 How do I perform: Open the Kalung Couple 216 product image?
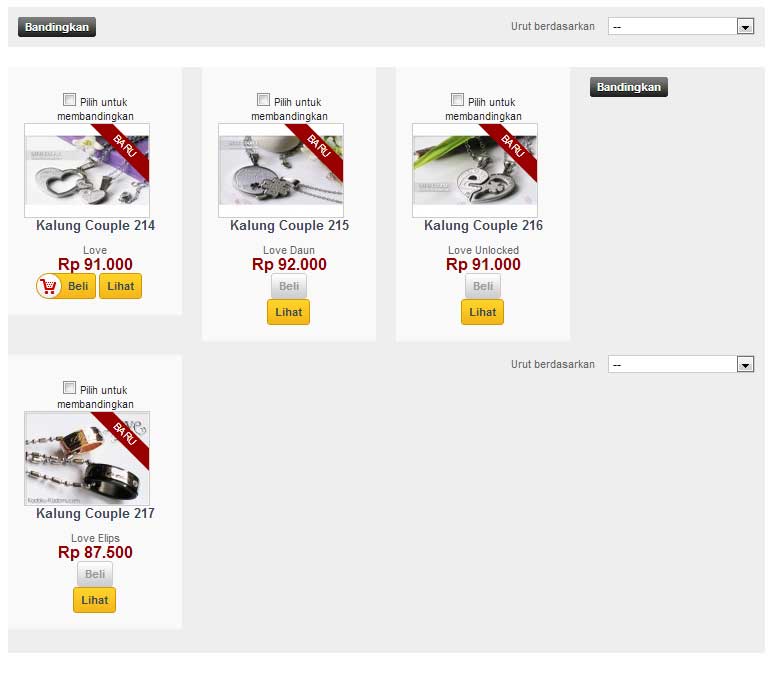(475, 170)
